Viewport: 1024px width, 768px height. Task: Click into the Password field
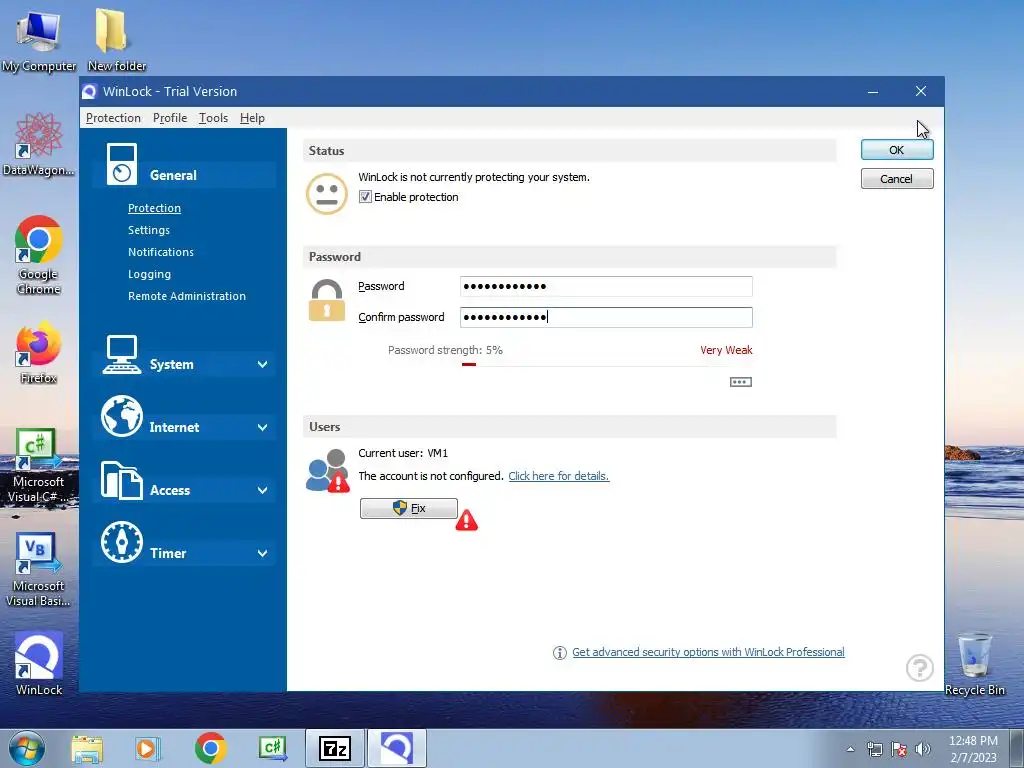click(606, 286)
